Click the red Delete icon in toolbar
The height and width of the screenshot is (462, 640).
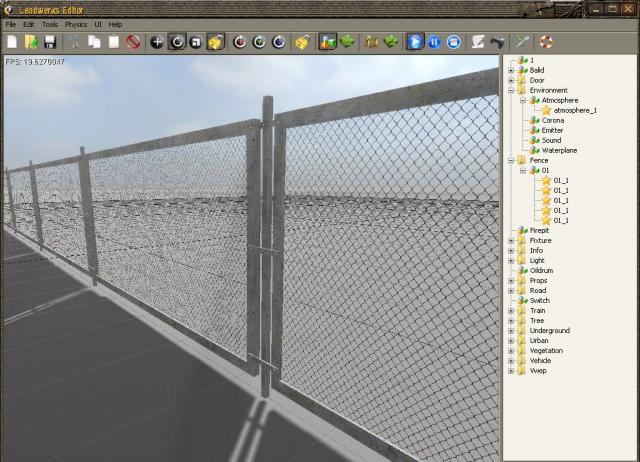[132, 42]
